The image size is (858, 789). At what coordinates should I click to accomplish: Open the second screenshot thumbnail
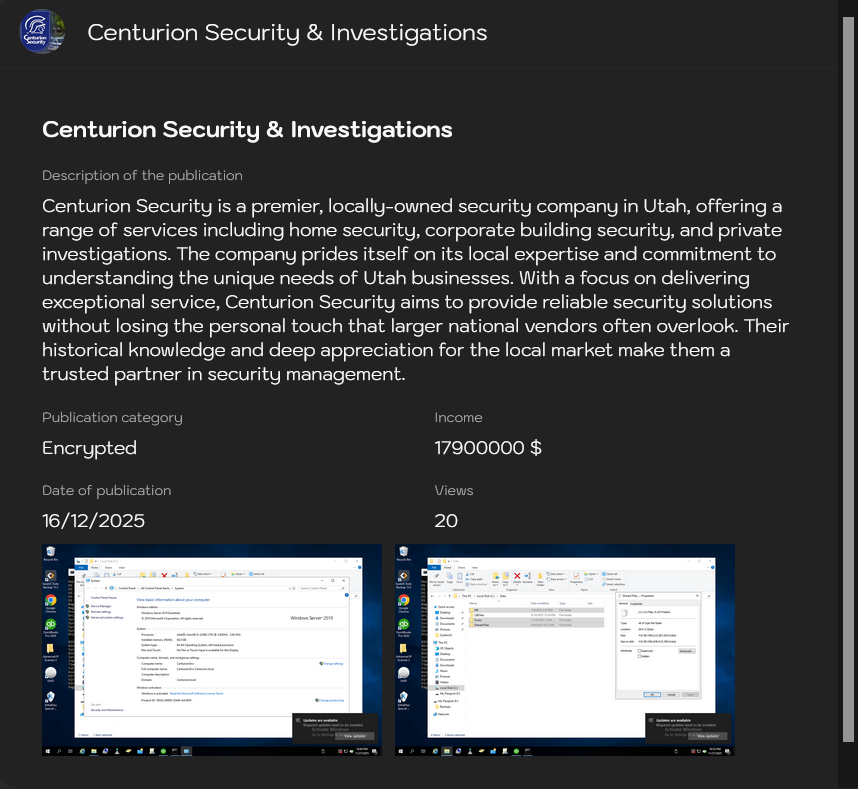point(565,649)
